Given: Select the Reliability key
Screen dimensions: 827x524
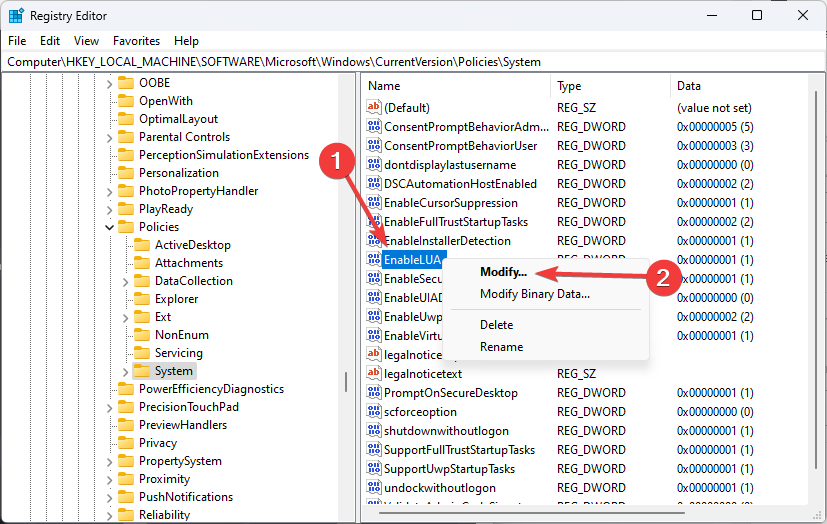Looking at the screenshot, I should 164,515.
